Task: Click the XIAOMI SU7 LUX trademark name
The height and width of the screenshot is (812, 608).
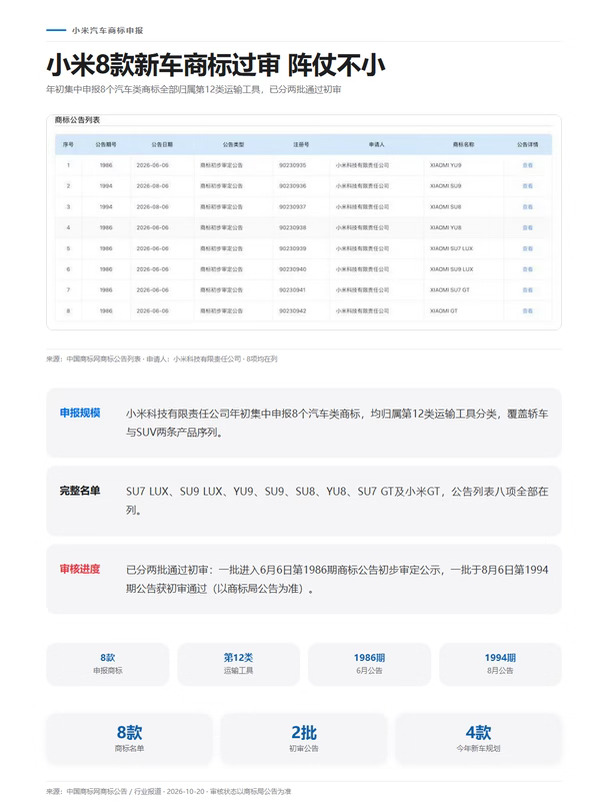Action: [451, 249]
